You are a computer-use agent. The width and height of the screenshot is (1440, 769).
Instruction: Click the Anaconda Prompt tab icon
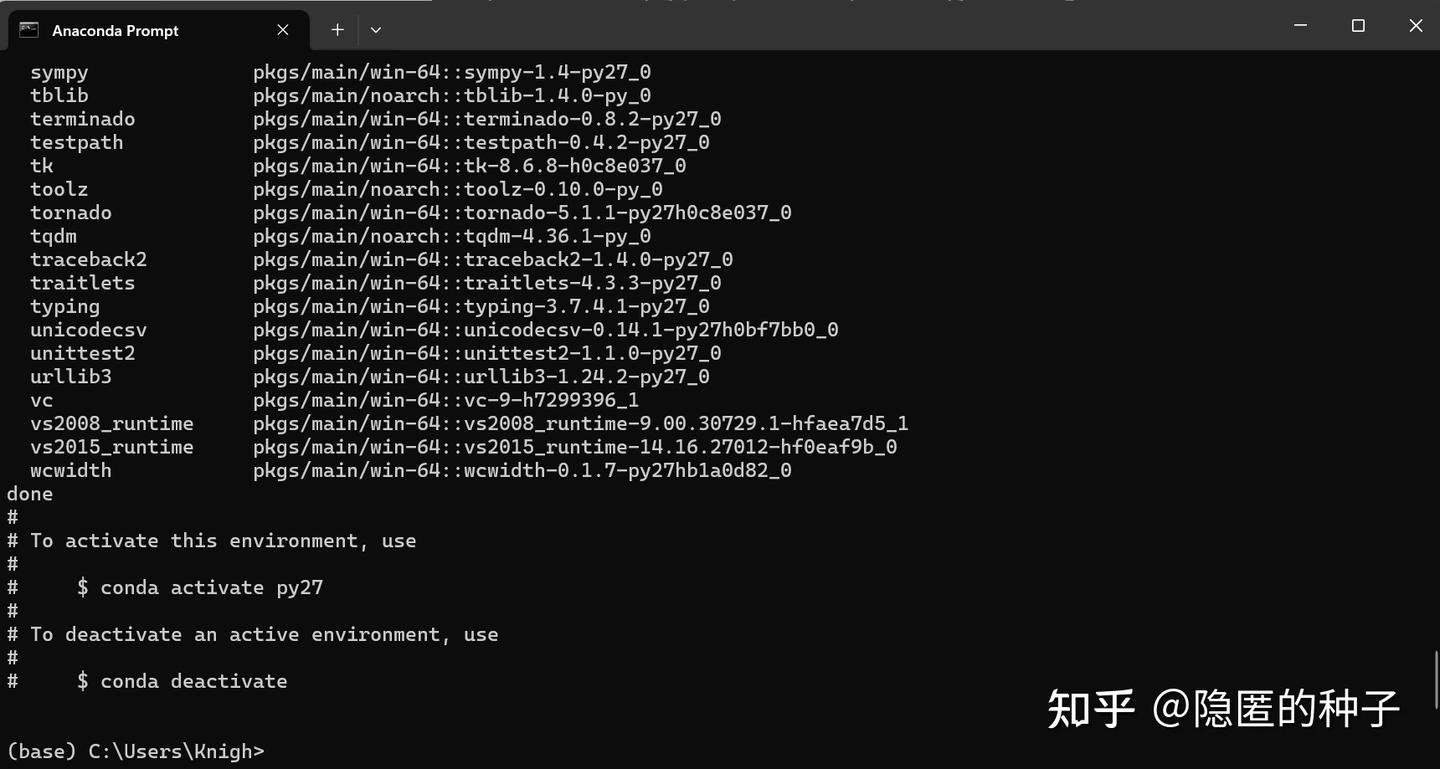pyautogui.click(x=27, y=30)
